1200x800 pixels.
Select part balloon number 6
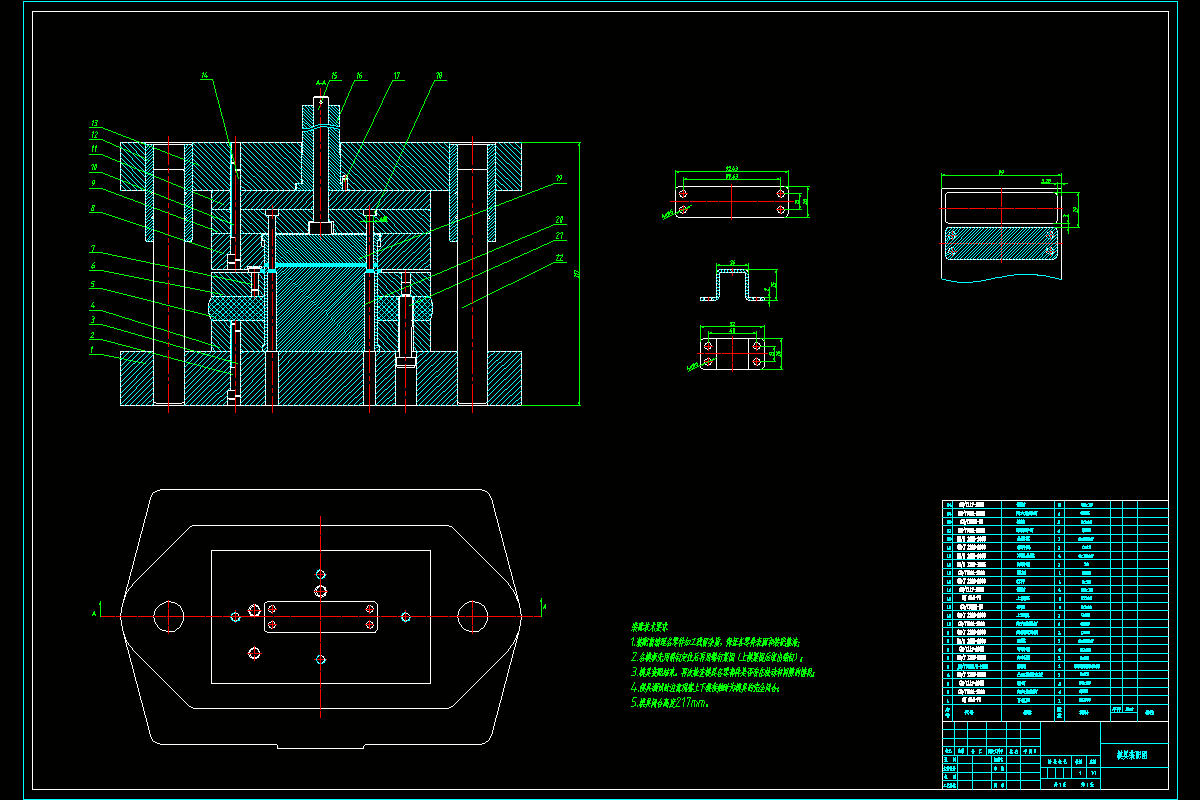point(92,266)
